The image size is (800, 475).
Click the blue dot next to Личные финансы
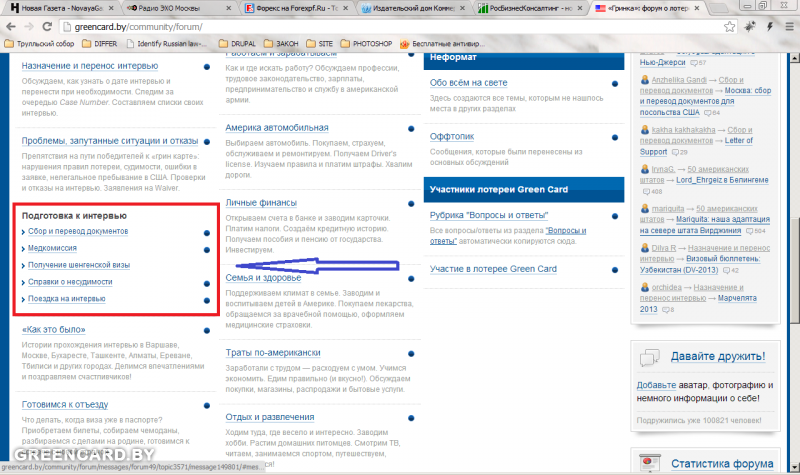[x=411, y=204]
